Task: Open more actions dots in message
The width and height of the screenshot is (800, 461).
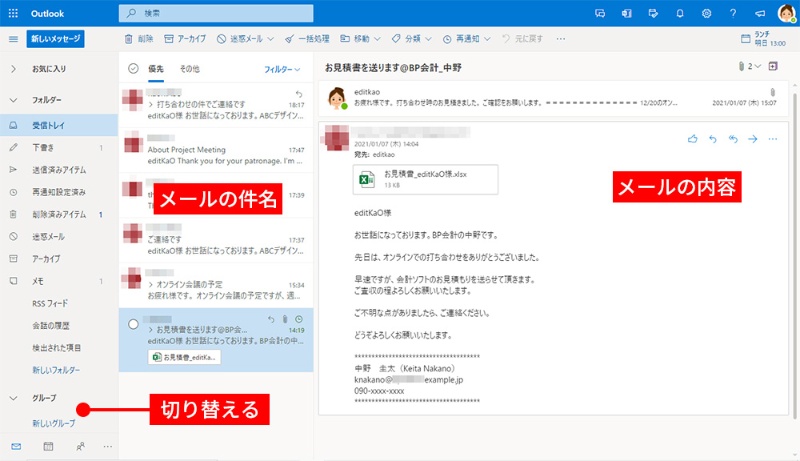Action: 772,139
